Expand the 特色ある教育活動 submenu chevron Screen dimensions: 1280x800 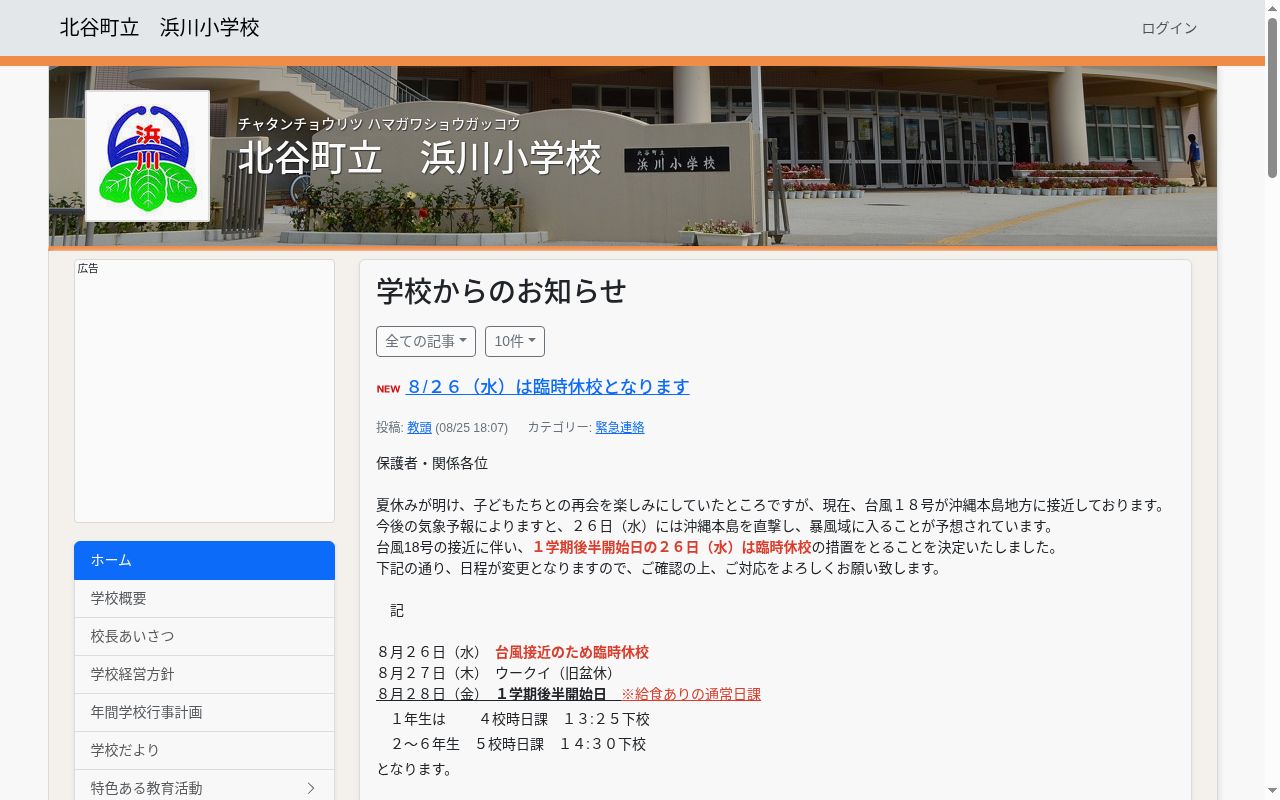coord(311,788)
